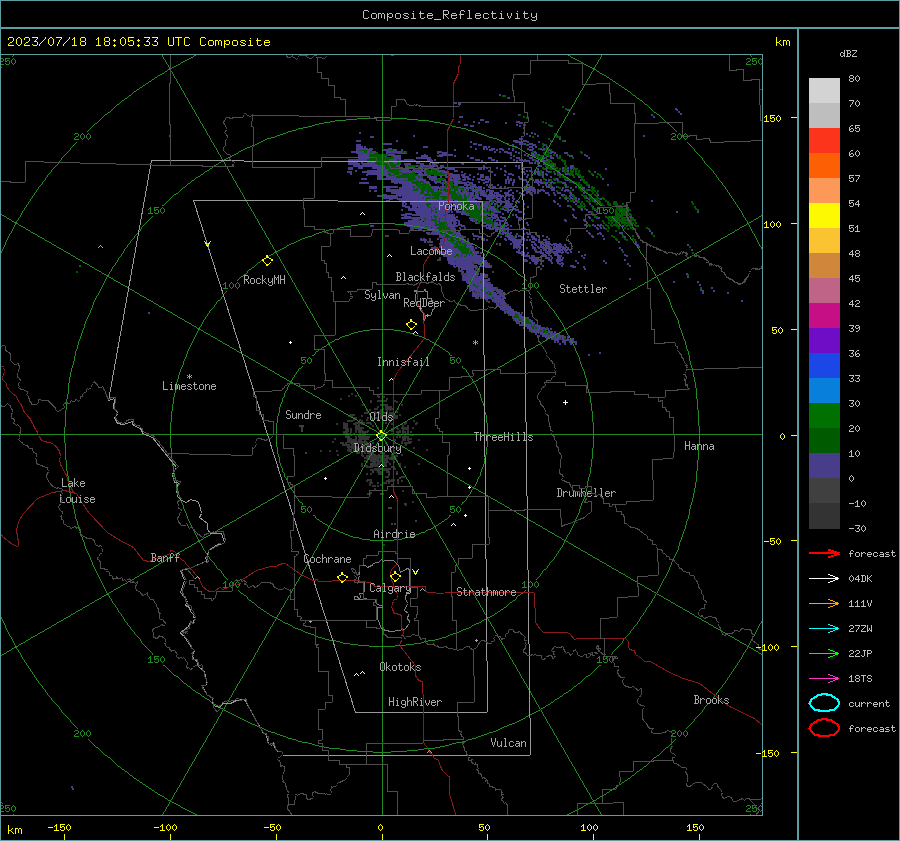Select the 30 dBZ green color swatch
The image size is (900, 841).
point(824,416)
